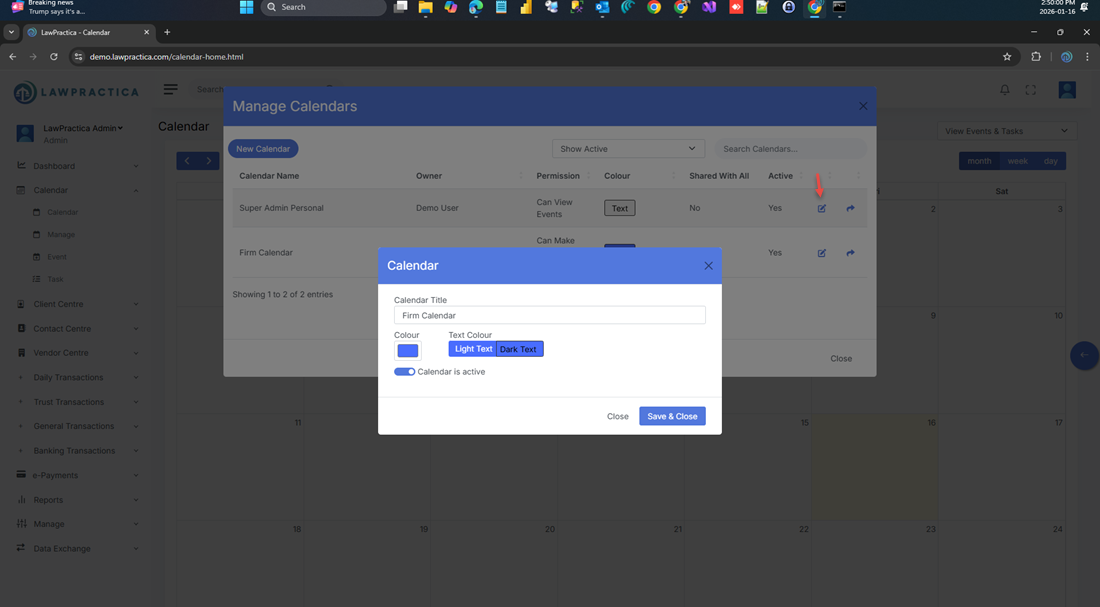Click the notification bell icon
The image size is (1100, 607).
(1005, 90)
